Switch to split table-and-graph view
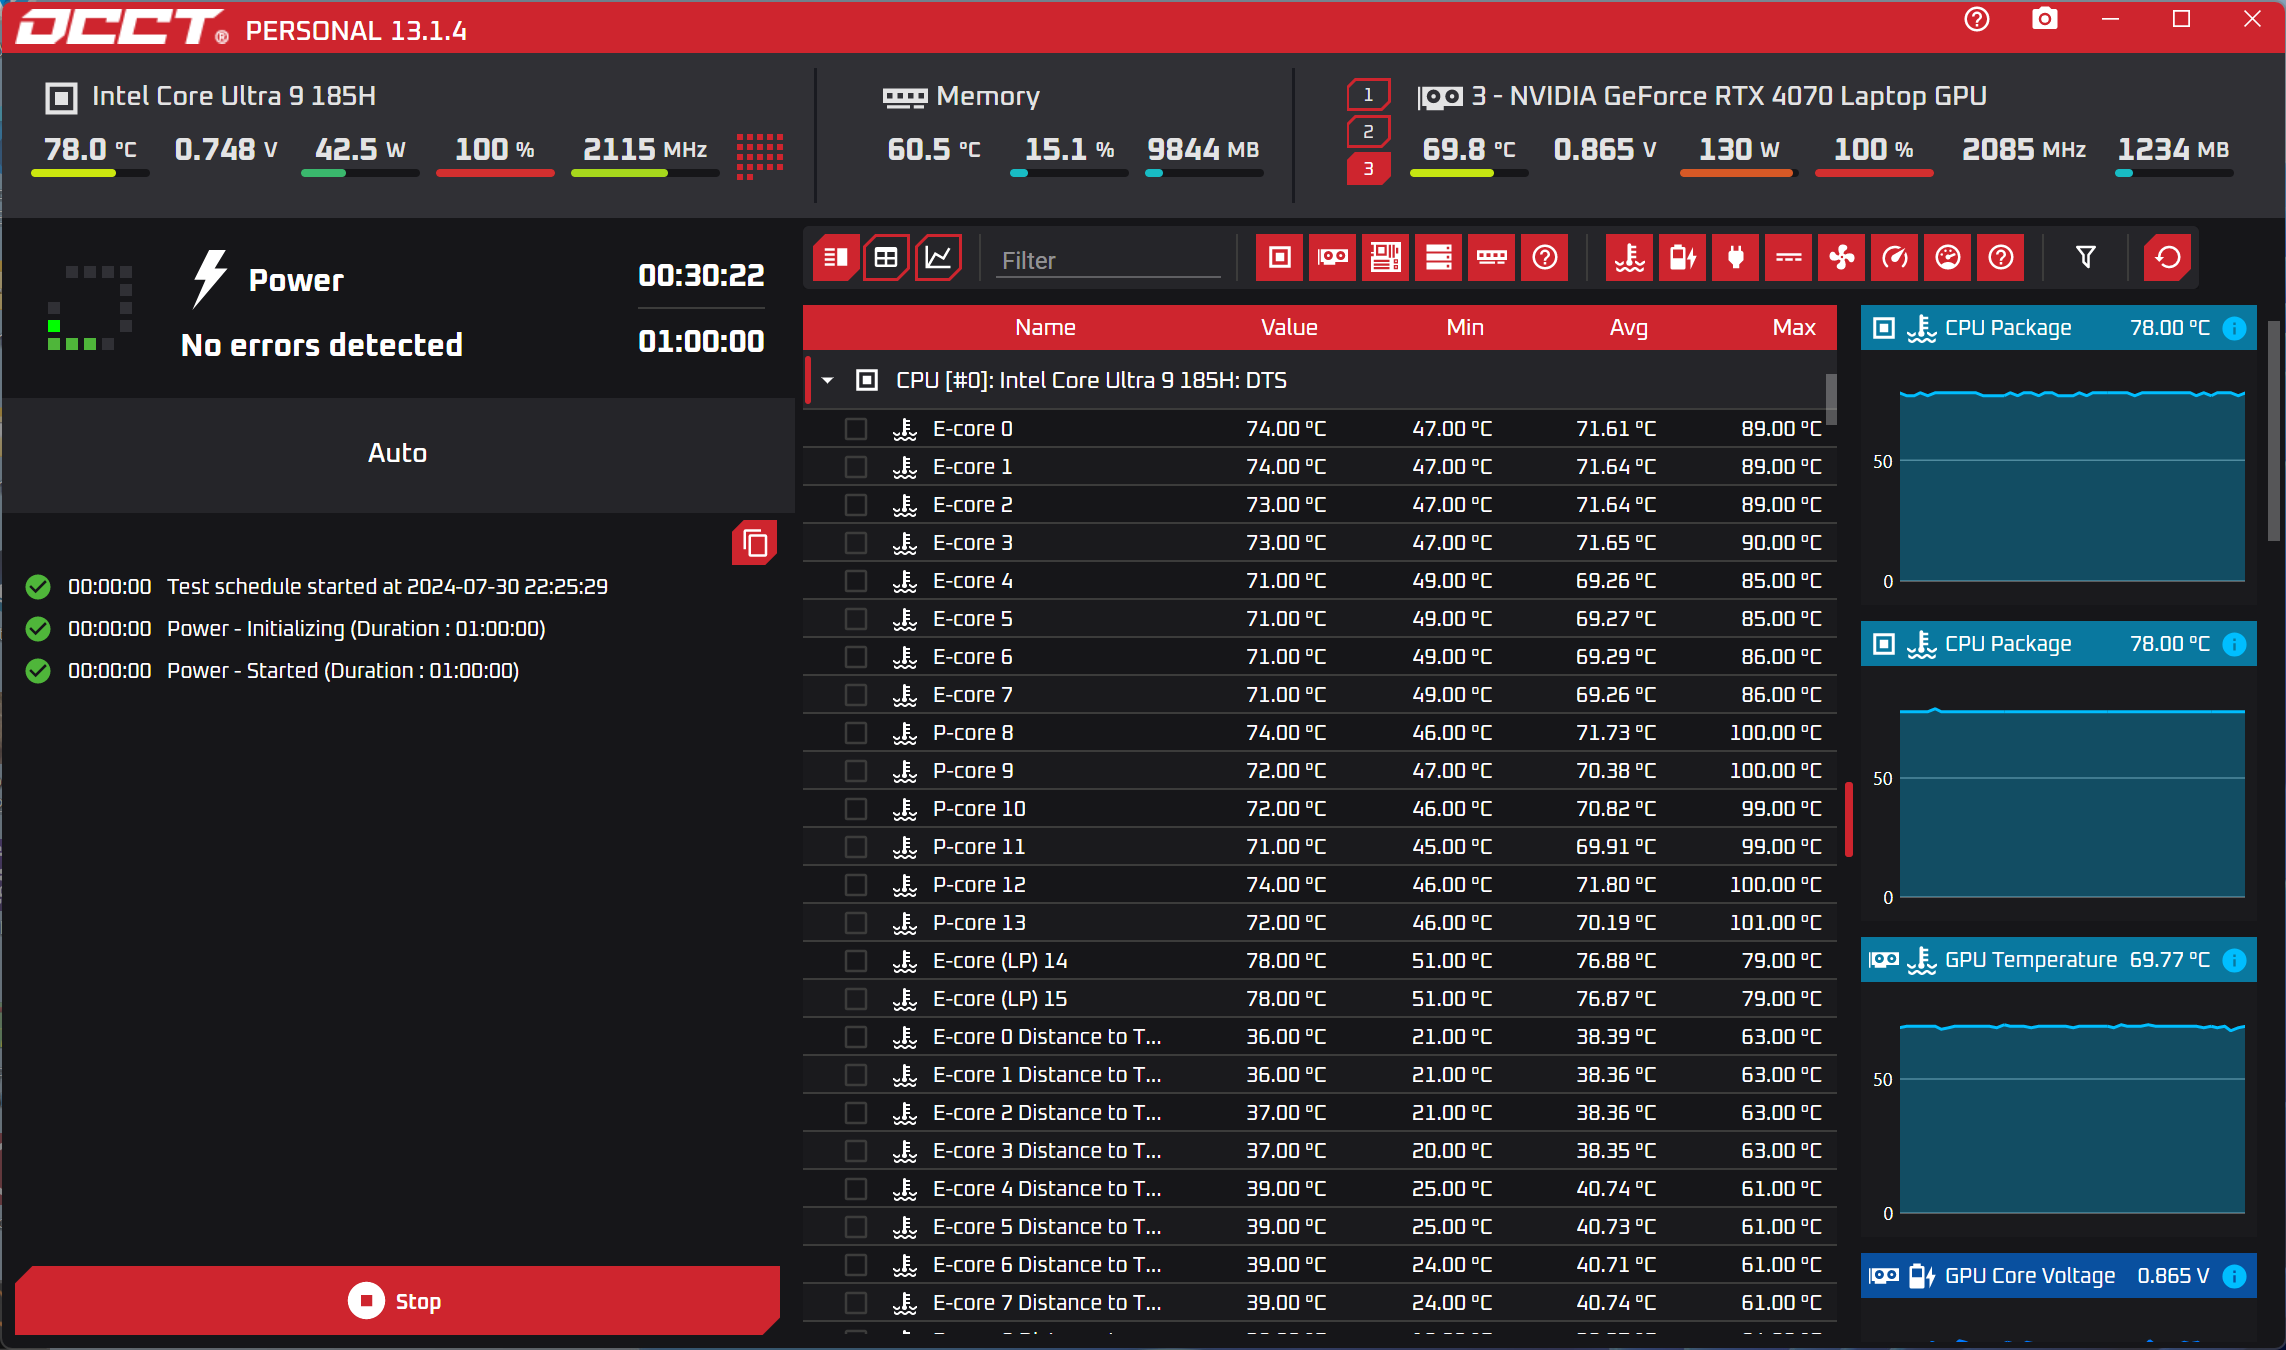 (835, 258)
